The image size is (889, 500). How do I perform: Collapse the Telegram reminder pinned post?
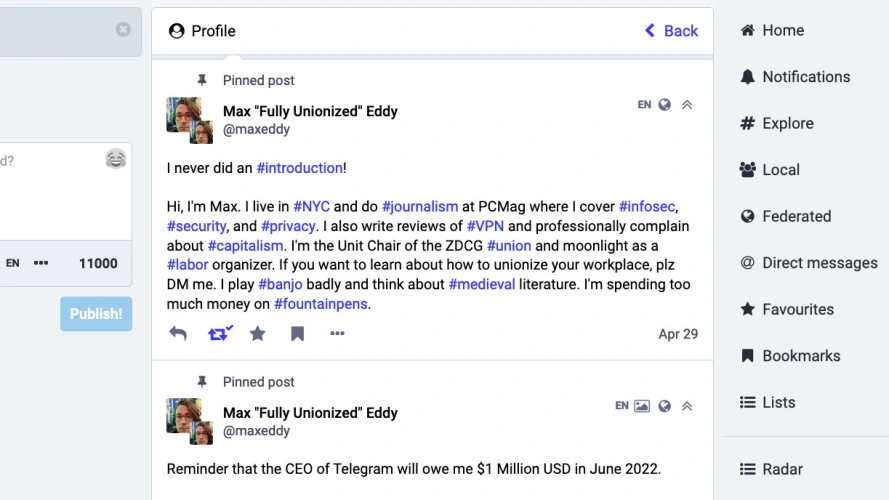tap(687, 406)
